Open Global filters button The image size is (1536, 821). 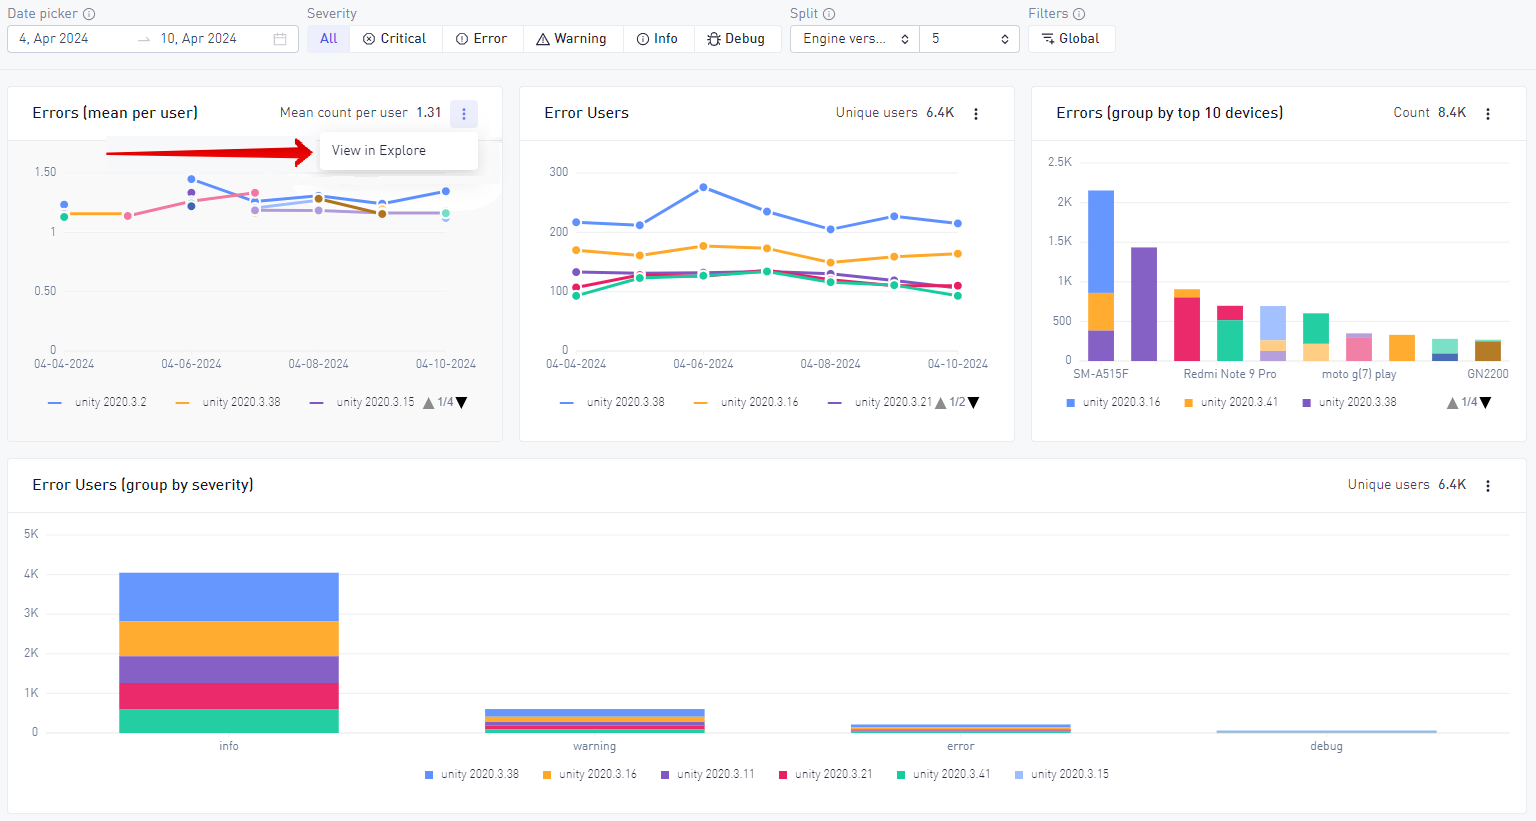pyautogui.click(x=1071, y=39)
